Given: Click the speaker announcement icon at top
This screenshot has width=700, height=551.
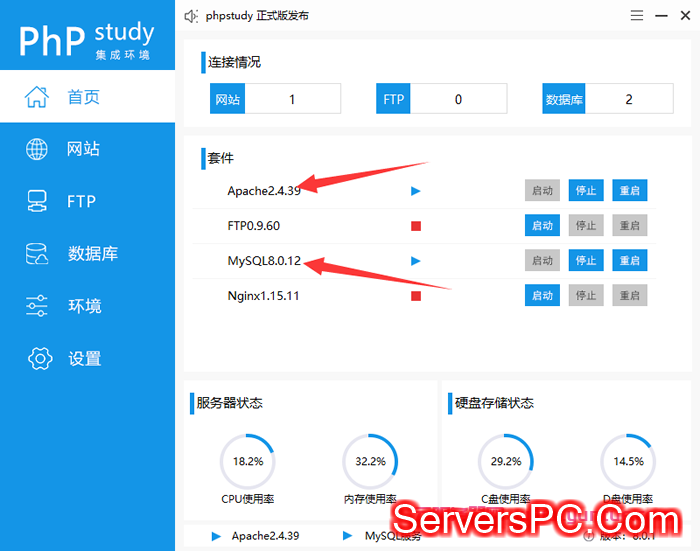Looking at the screenshot, I should click(192, 16).
